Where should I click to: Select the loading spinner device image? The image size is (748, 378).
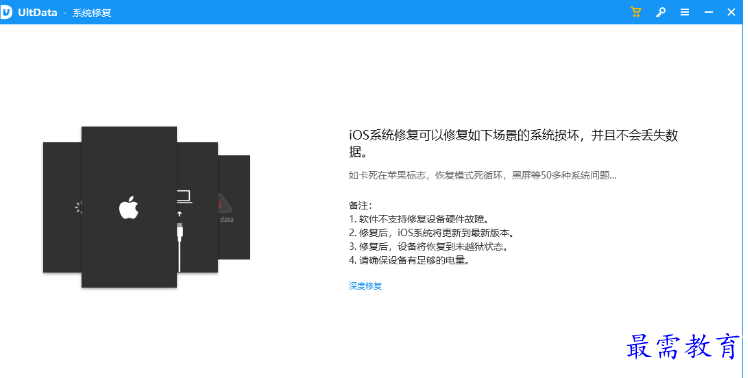point(62,207)
